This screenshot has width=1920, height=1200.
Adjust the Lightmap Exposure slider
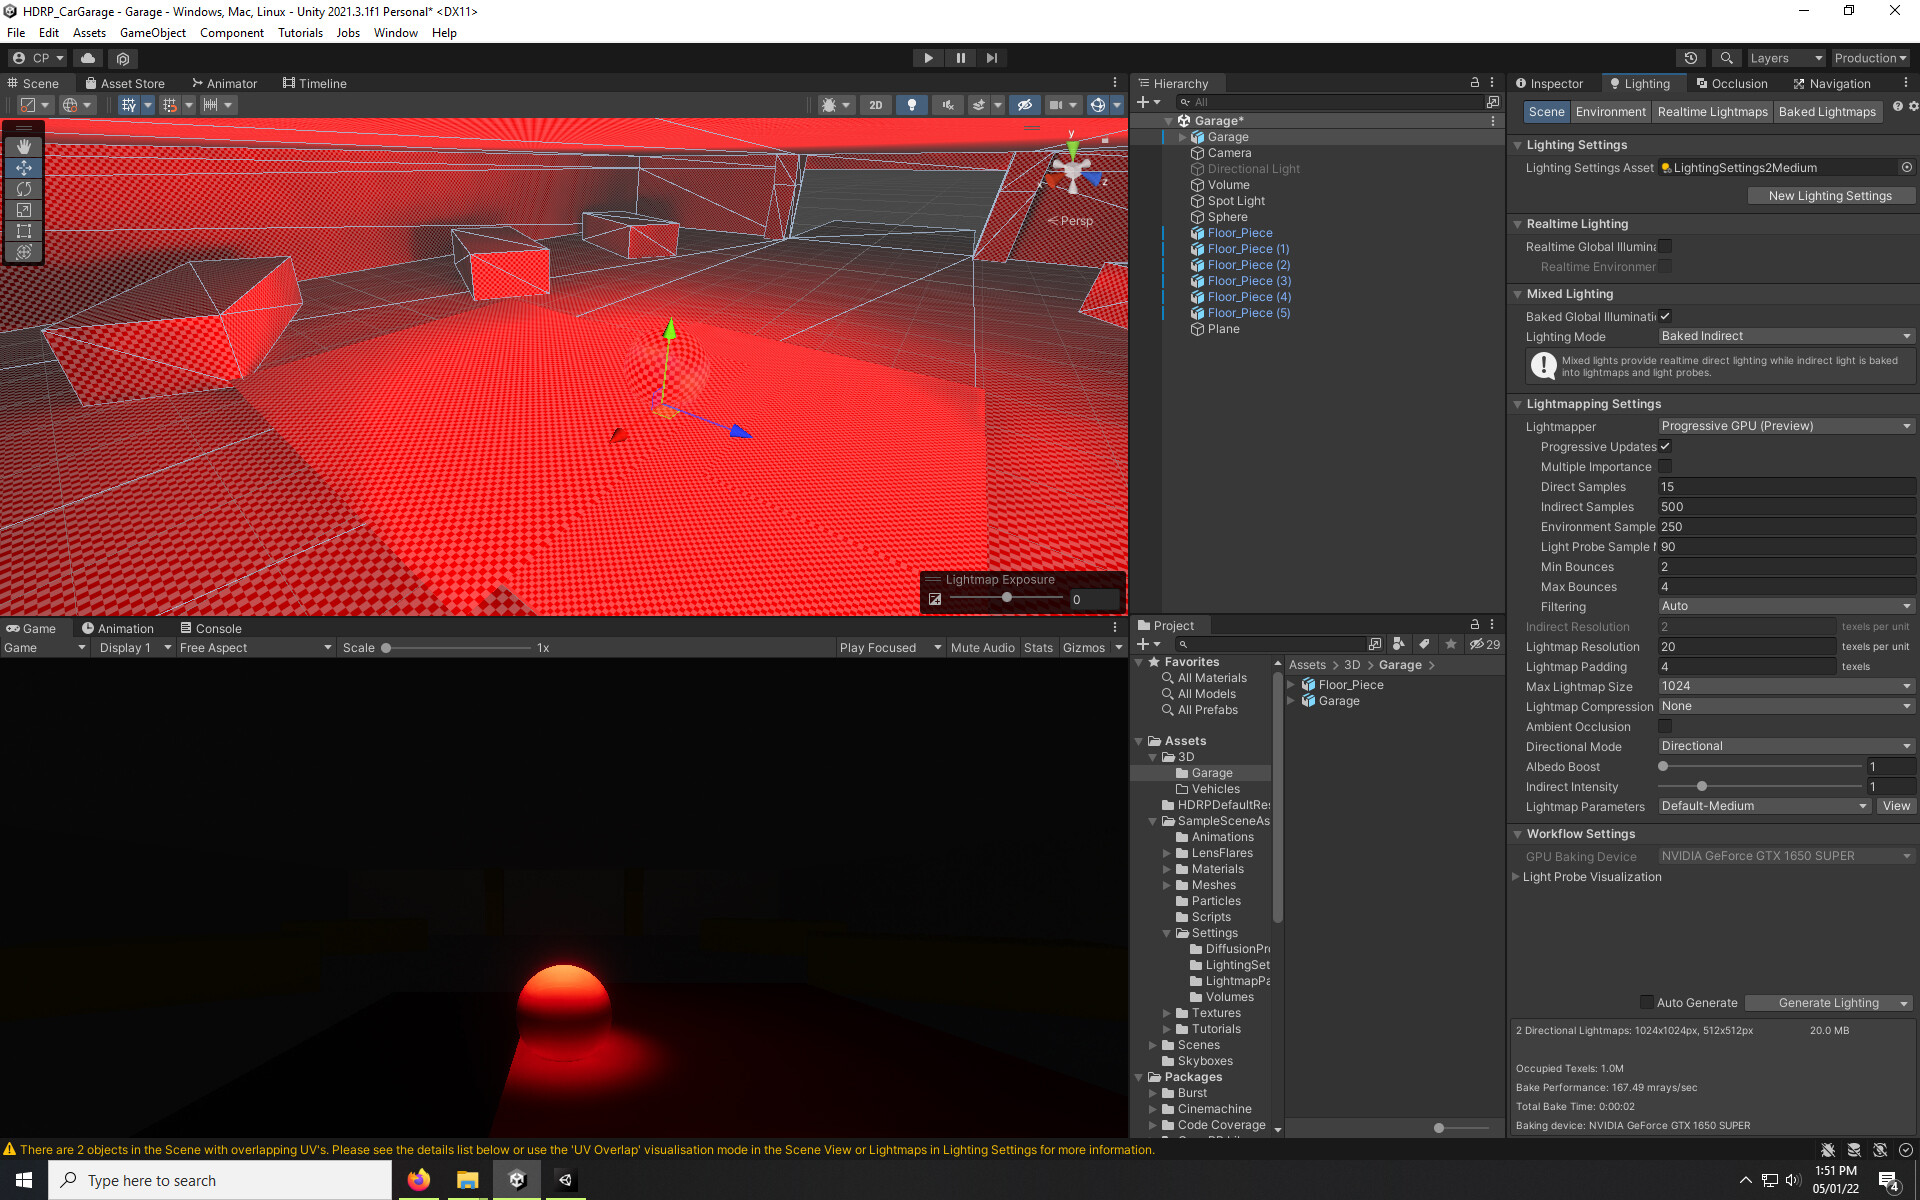pos(1007,597)
